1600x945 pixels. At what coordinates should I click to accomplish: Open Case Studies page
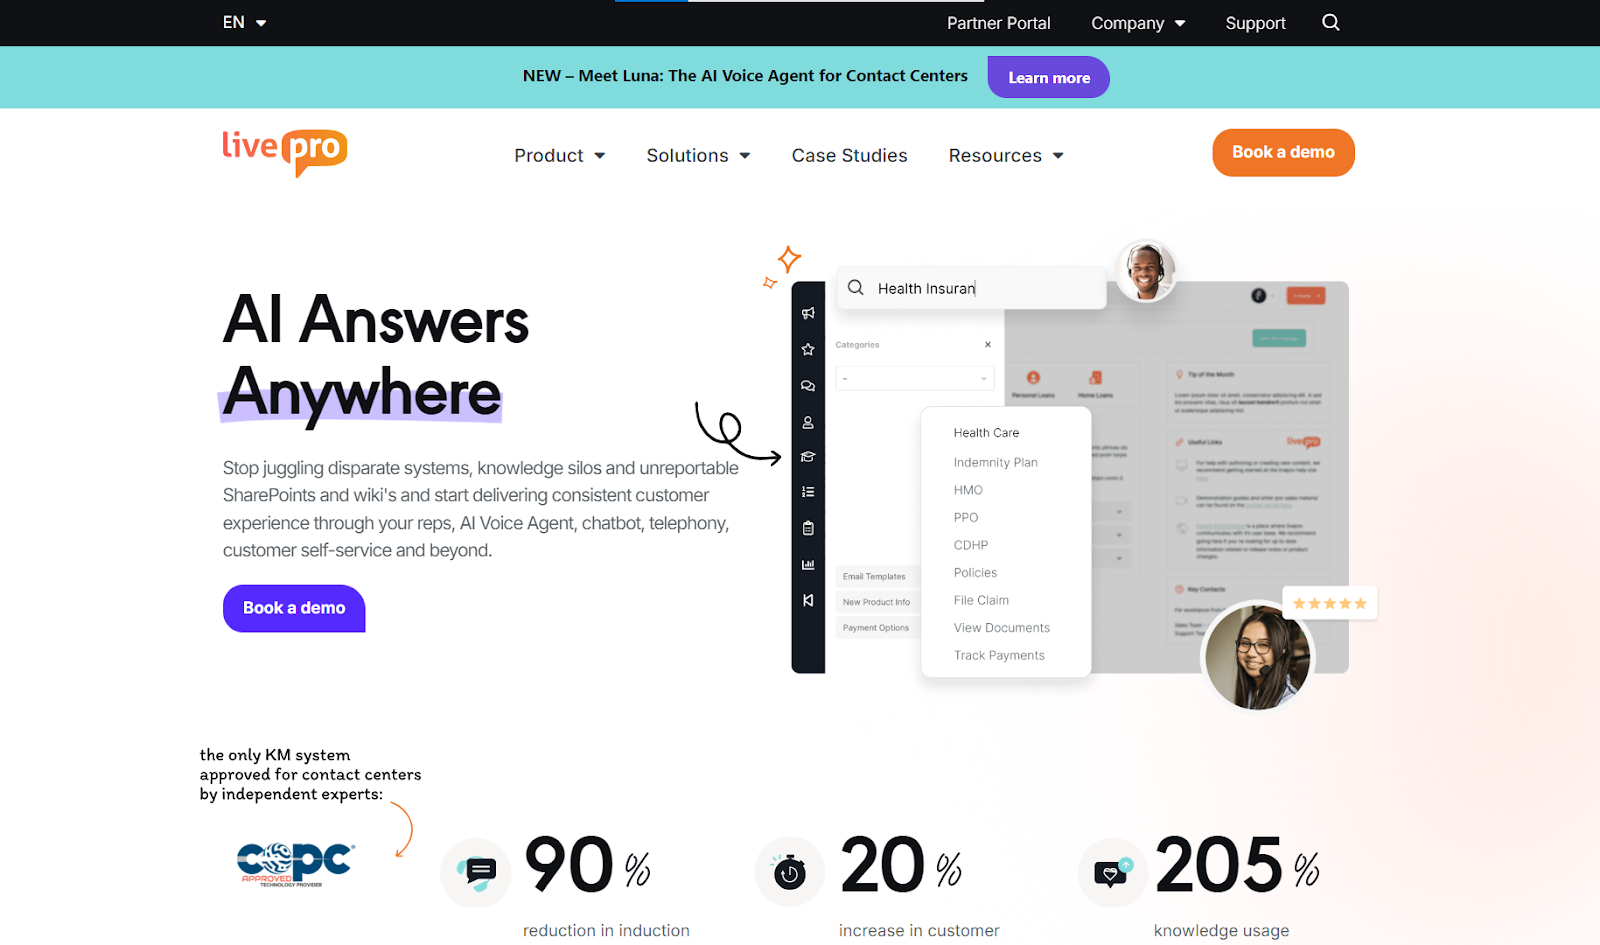[x=850, y=155]
